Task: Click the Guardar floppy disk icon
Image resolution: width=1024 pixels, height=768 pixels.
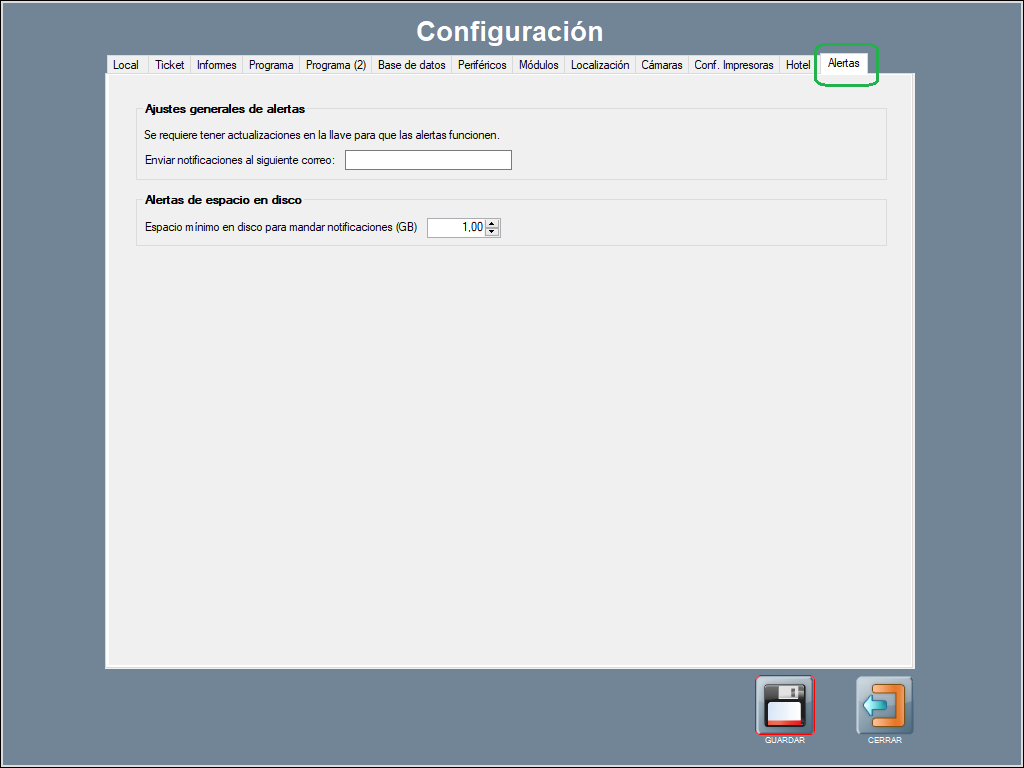Action: [785, 705]
